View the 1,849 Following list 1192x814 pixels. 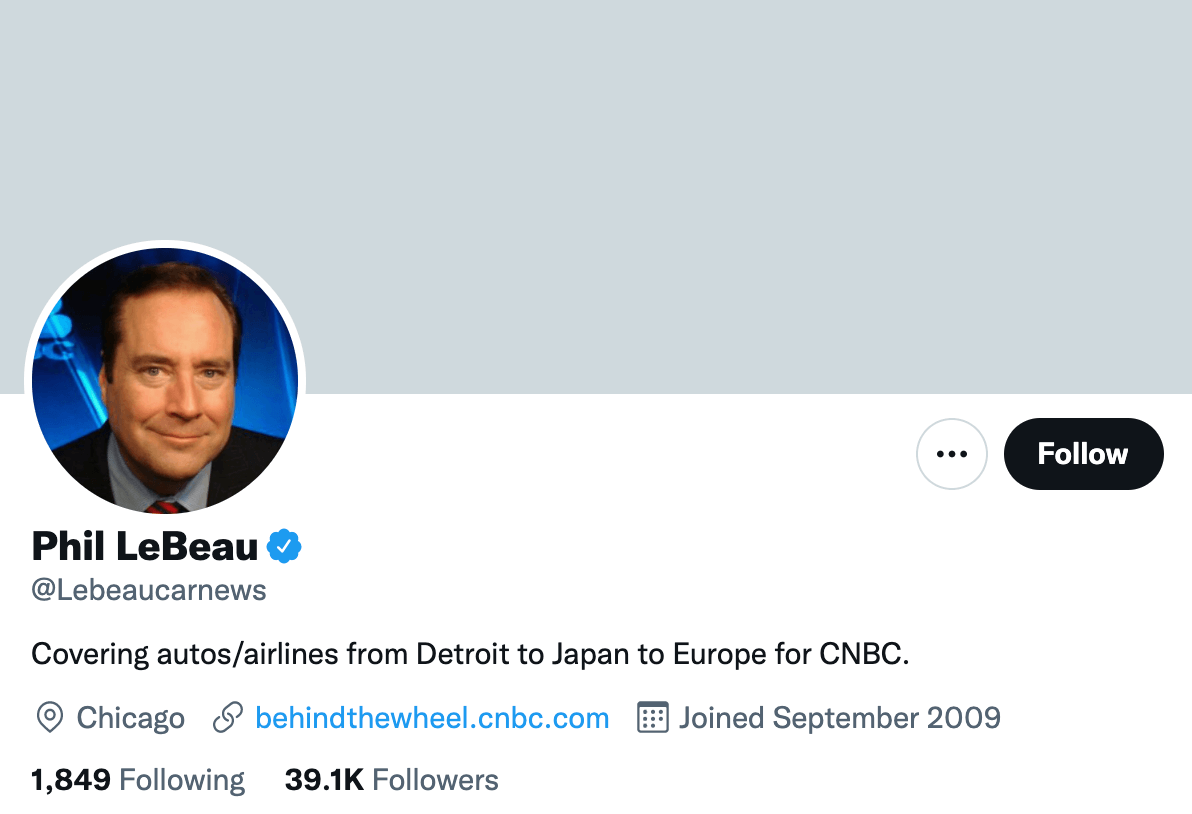click(138, 780)
